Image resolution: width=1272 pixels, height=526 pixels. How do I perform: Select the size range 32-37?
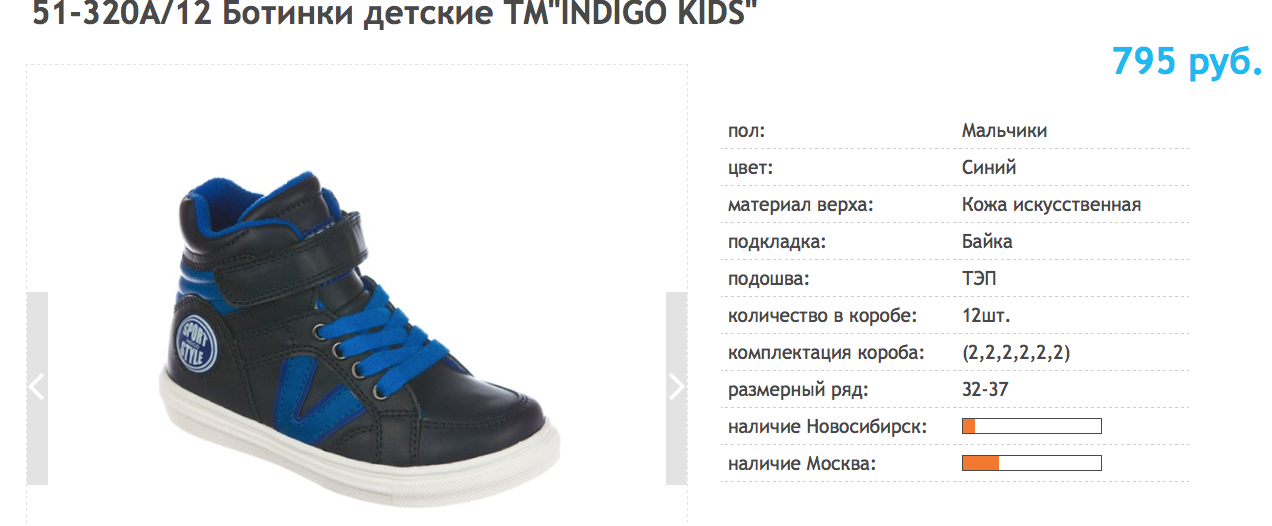point(985,390)
